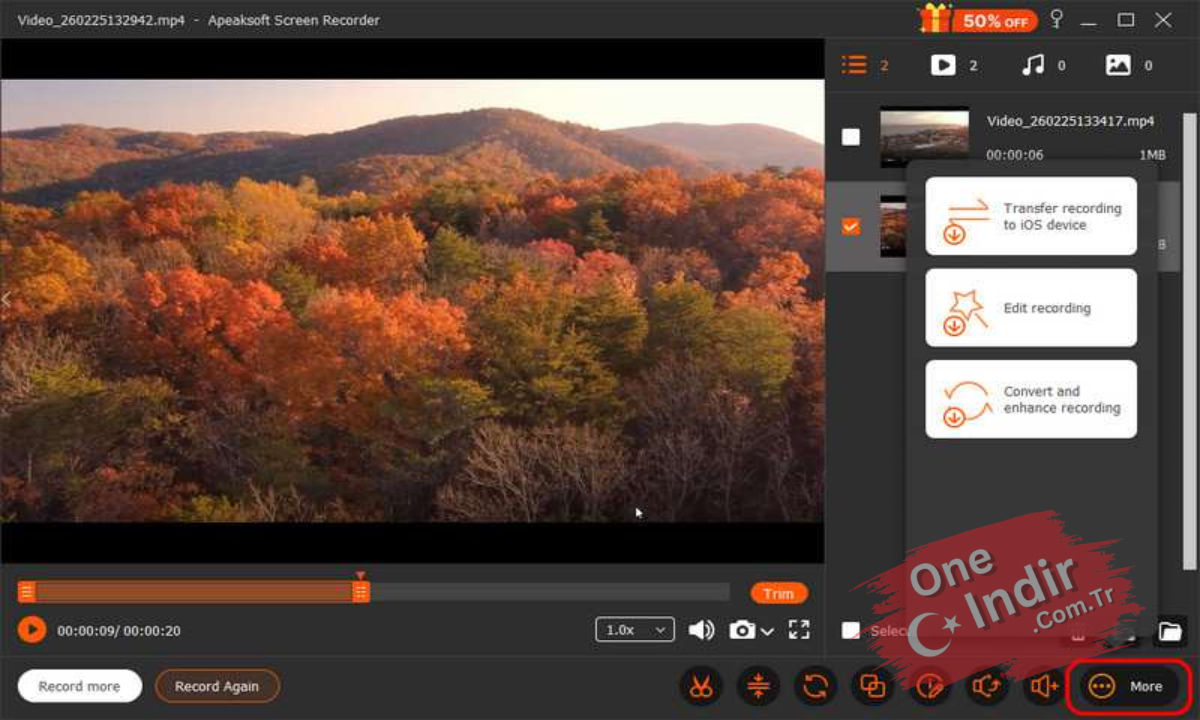Open the extract audio icon
The height and width of the screenshot is (720, 1200).
988,686
